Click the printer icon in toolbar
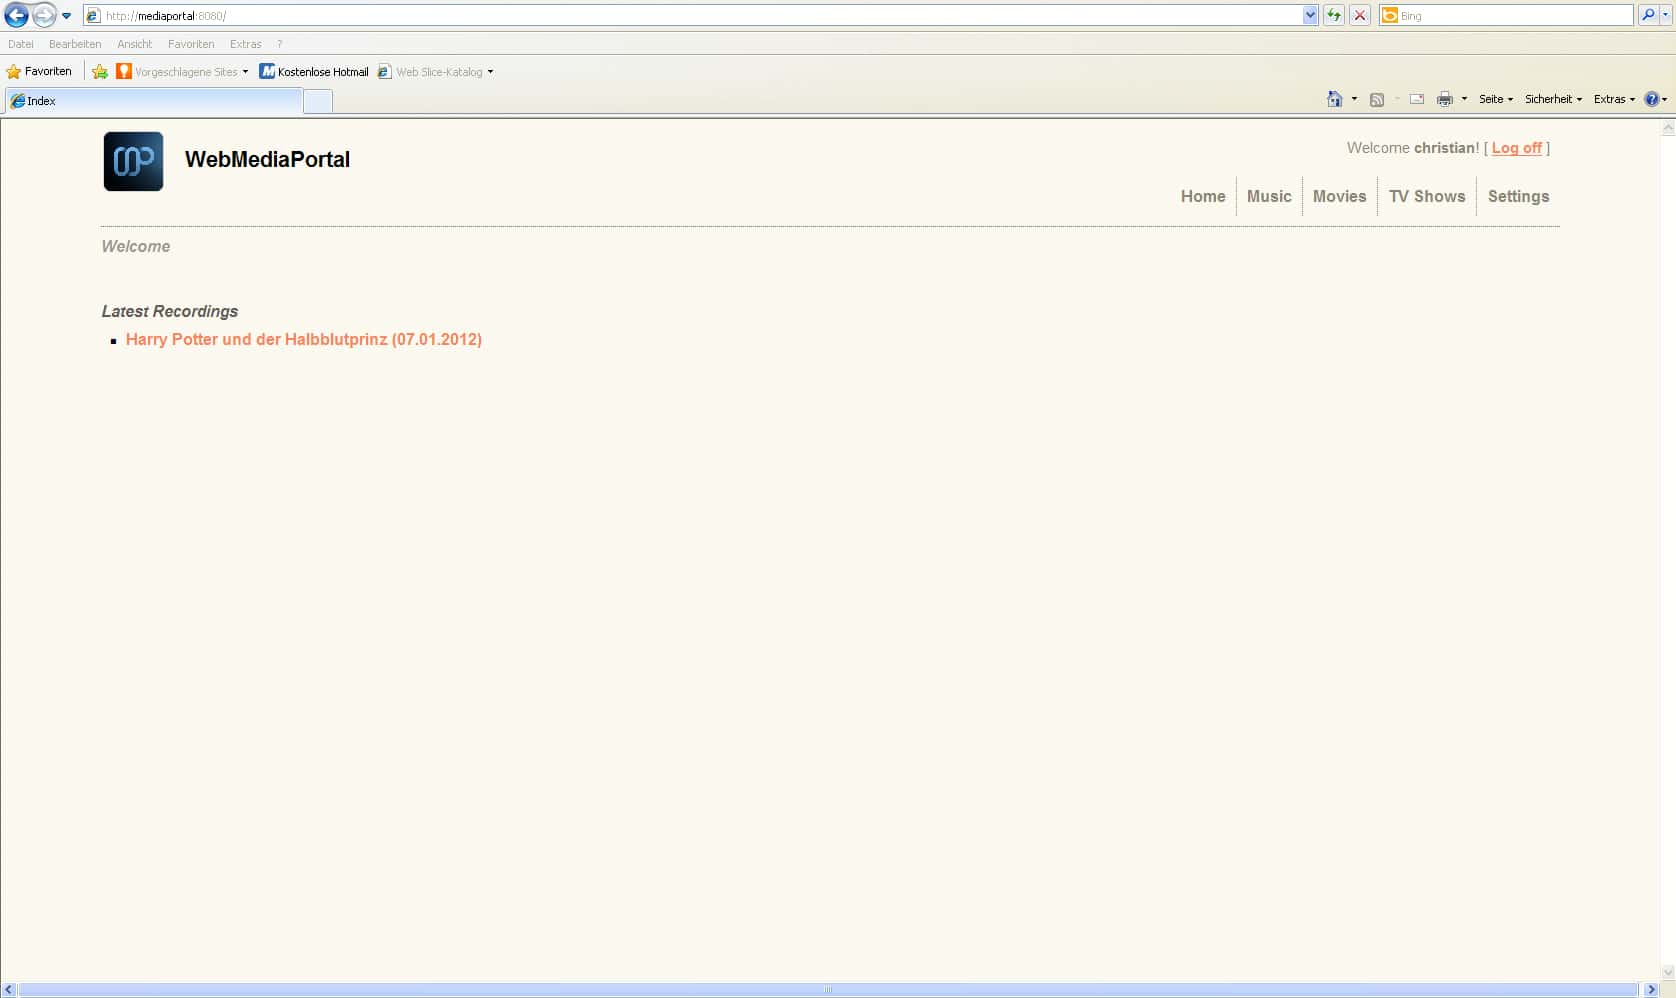 [x=1444, y=99]
